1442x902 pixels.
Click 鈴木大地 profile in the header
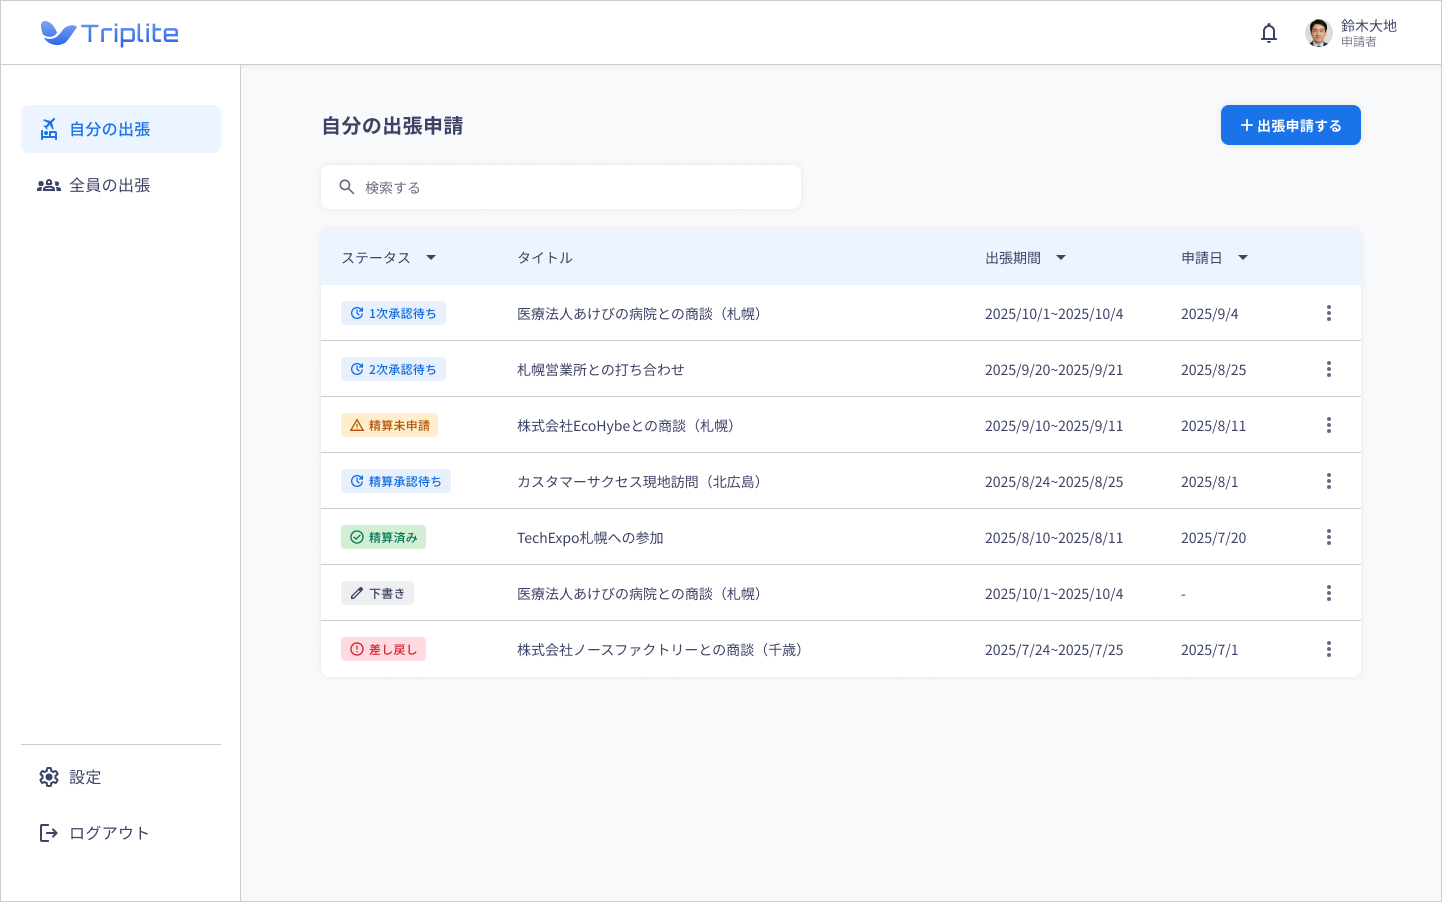coord(1350,32)
